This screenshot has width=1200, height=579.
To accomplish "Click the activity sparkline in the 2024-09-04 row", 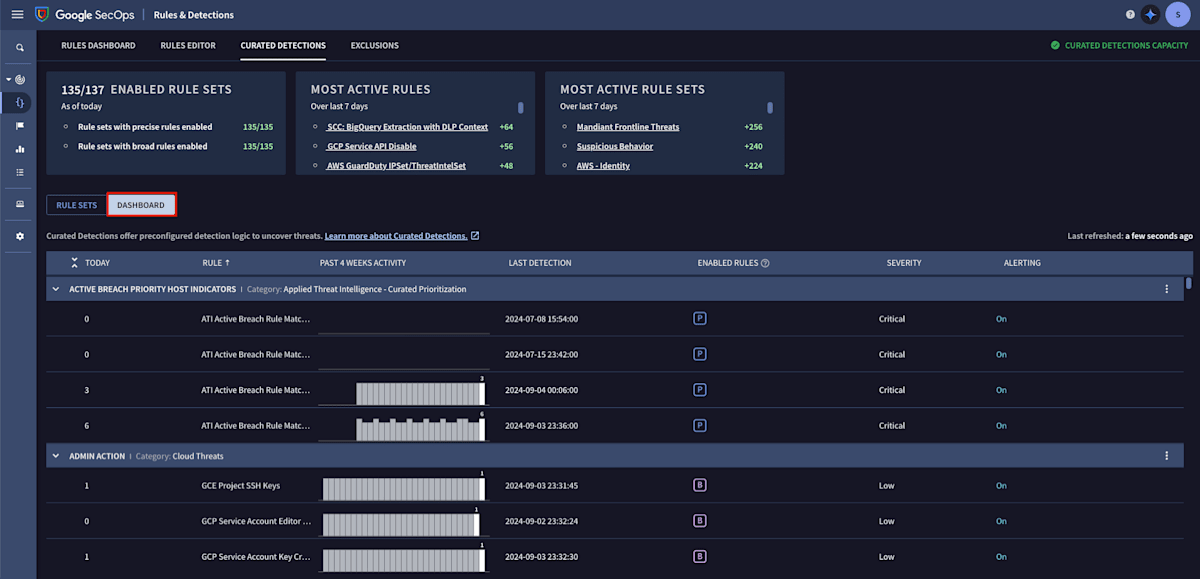I will [404, 392].
